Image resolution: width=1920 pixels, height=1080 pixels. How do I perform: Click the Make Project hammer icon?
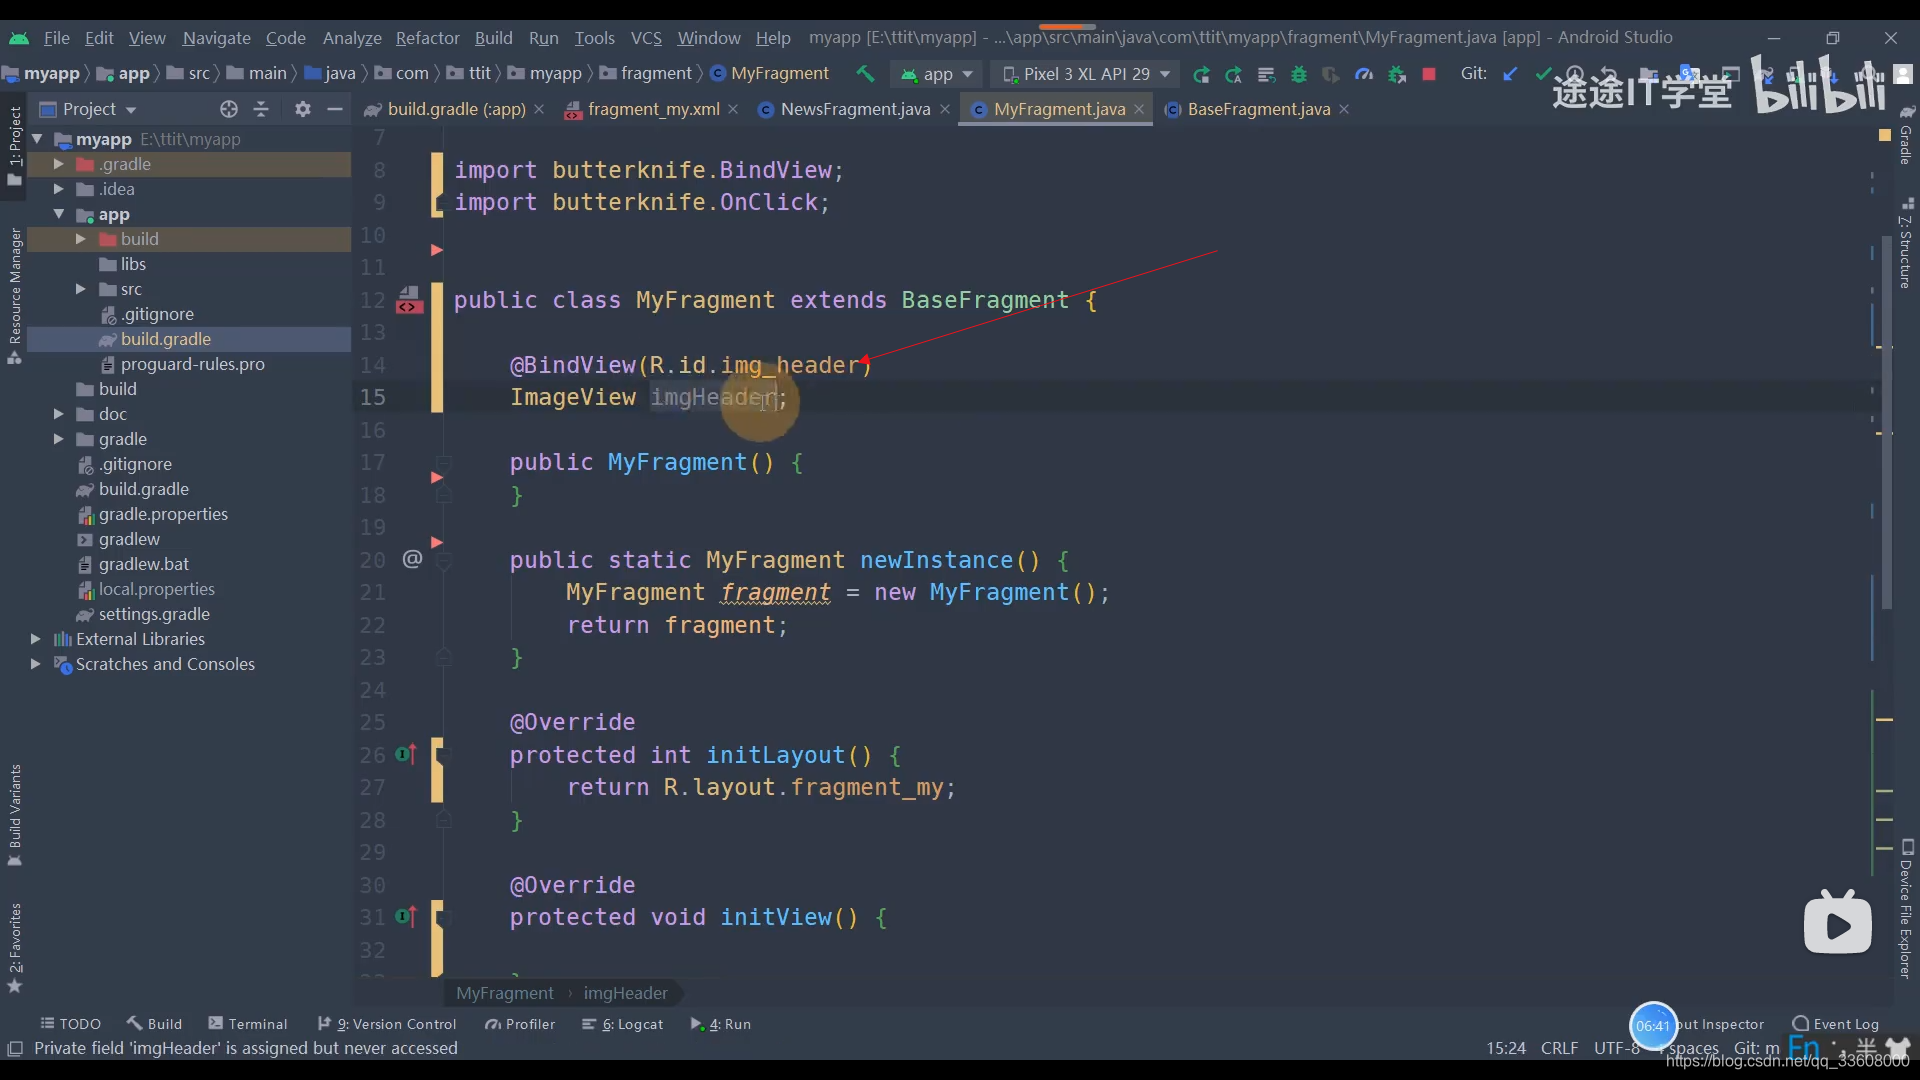[865, 74]
